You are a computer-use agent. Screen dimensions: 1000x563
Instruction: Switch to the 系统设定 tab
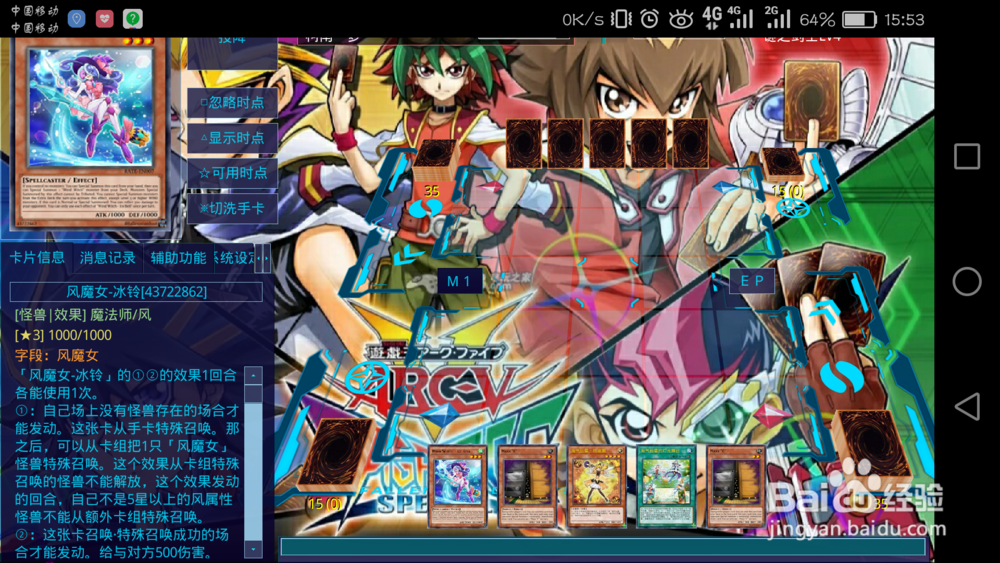[x=234, y=258]
